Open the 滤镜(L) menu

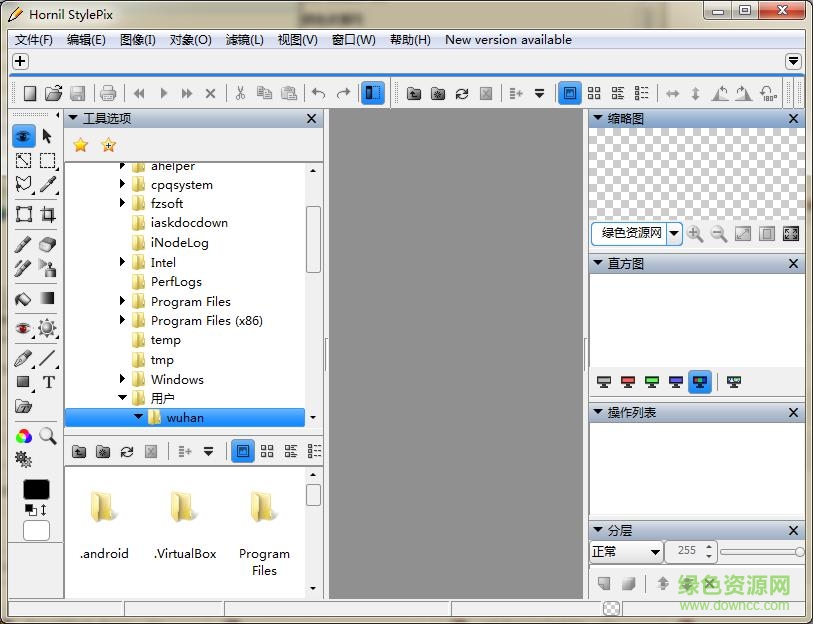(244, 40)
